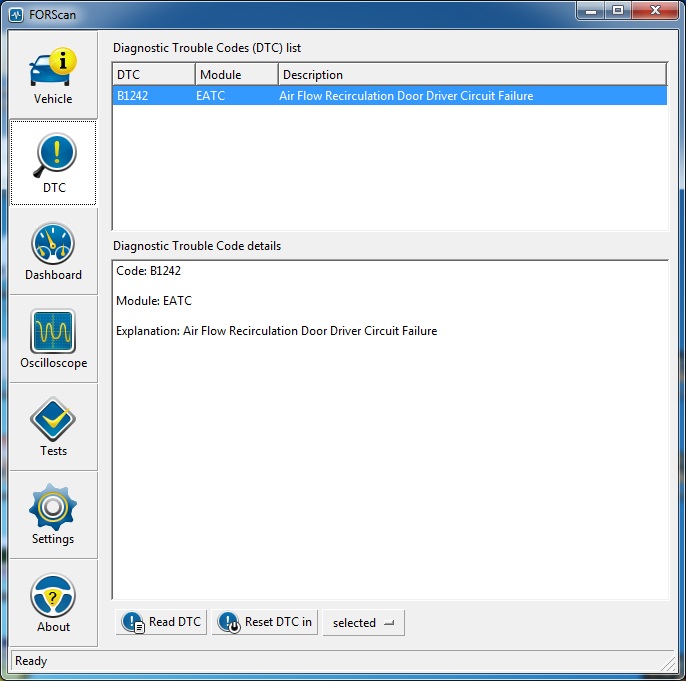Click the FORScan title bar app icon
The width and height of the screenshot is (686, 681).
[16, 15]
